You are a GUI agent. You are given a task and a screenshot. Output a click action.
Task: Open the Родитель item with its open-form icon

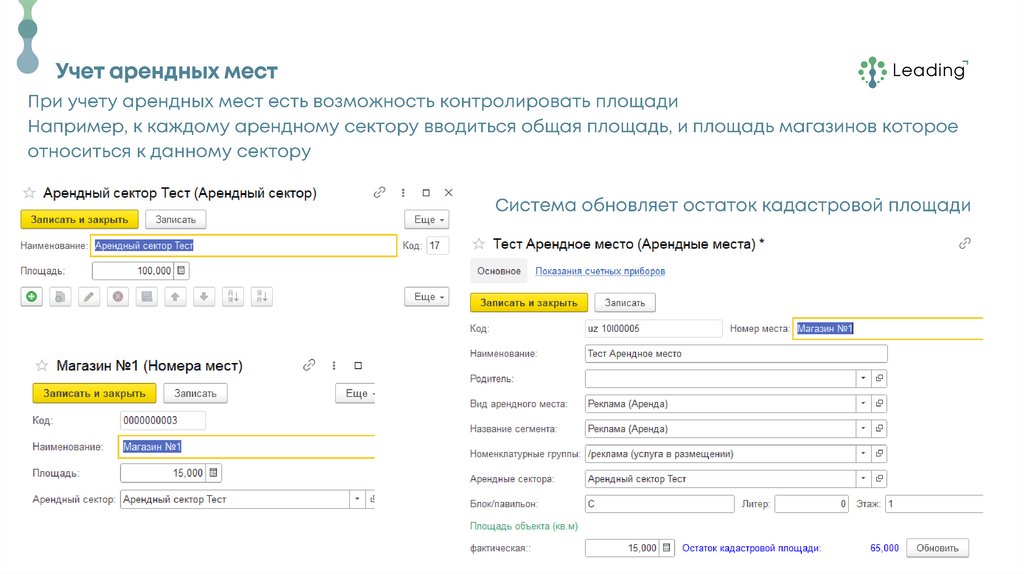tap(879, 378)
